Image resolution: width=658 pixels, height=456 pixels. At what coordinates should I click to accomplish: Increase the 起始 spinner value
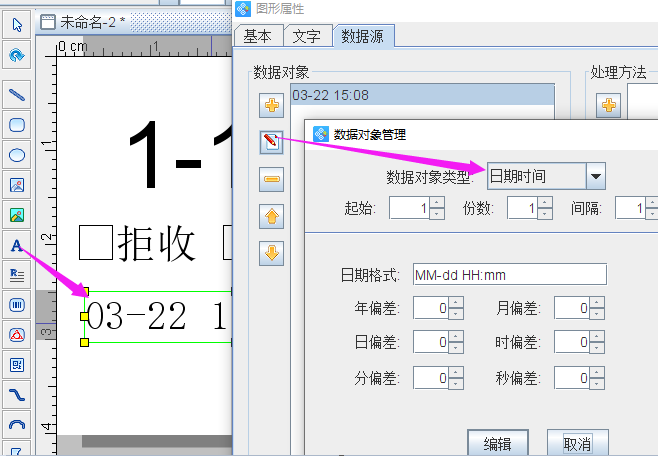click(437, 203)
